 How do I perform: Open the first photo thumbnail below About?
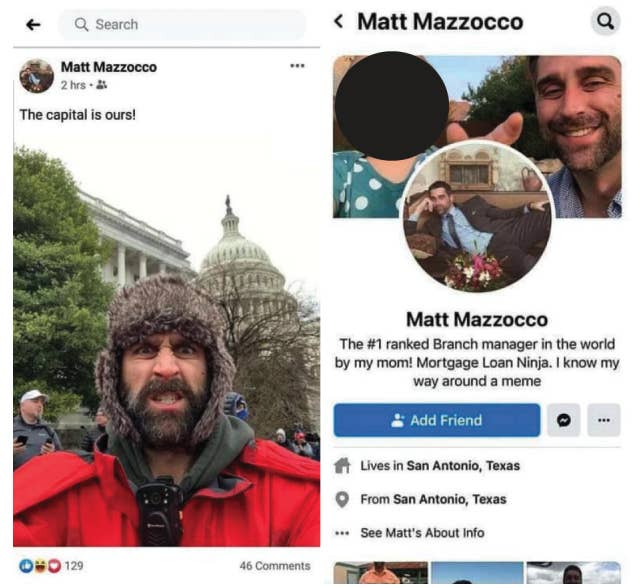pos(380,572)
